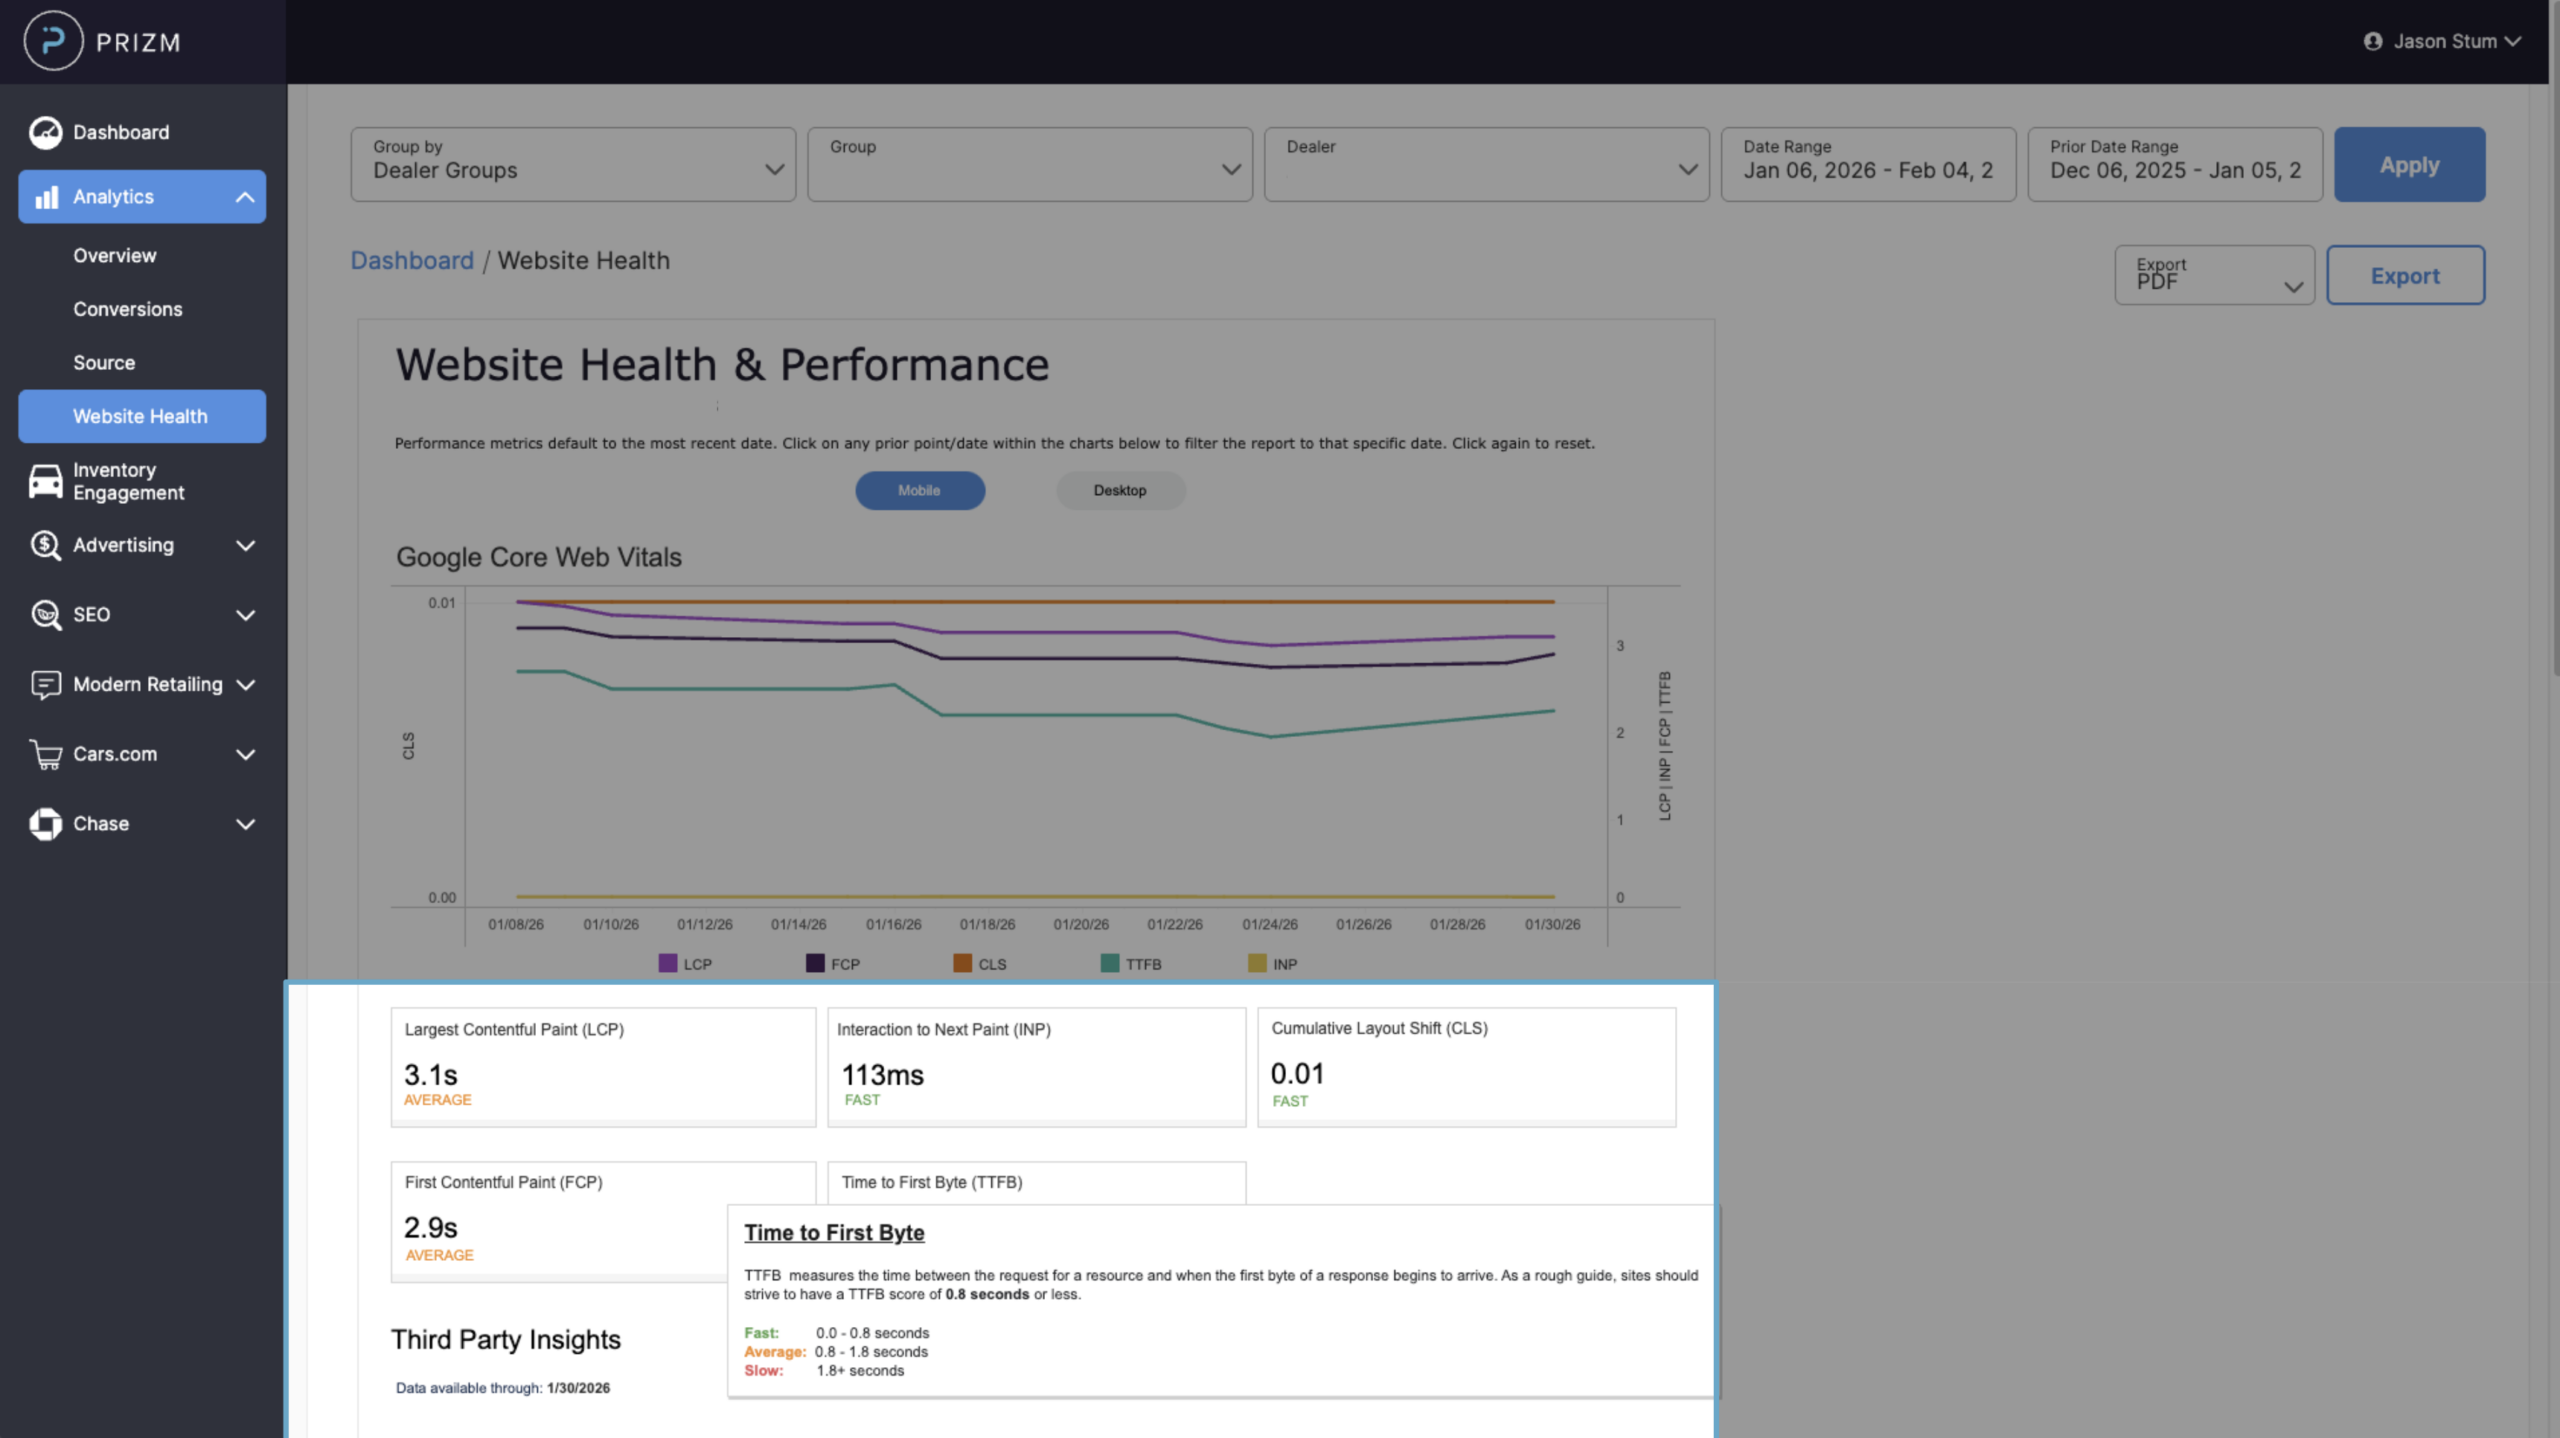Image resolution: width=2560 pixels, height=1438 pixels.
Task: Click the Modern Retailing chat icon
Action: [x=45, y=684]
